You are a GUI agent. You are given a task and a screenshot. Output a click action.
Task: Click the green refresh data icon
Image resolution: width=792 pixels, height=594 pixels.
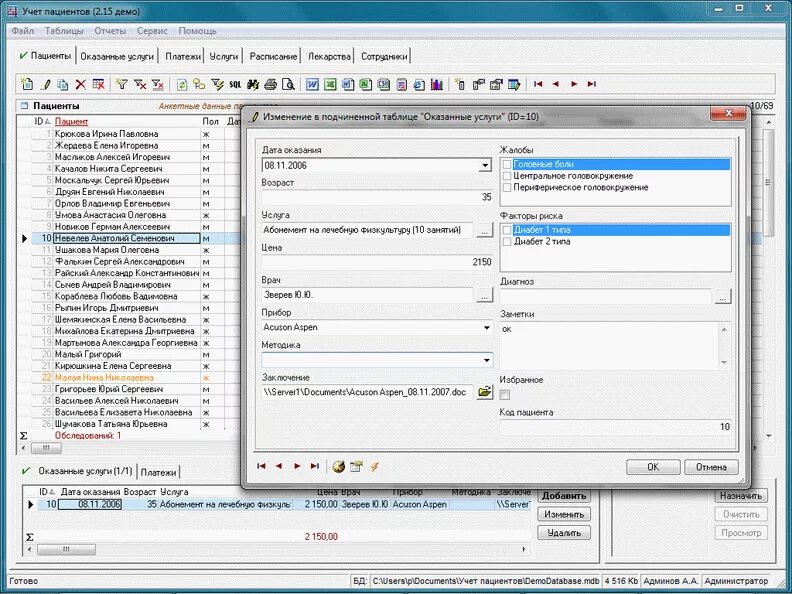pos(182,84)
